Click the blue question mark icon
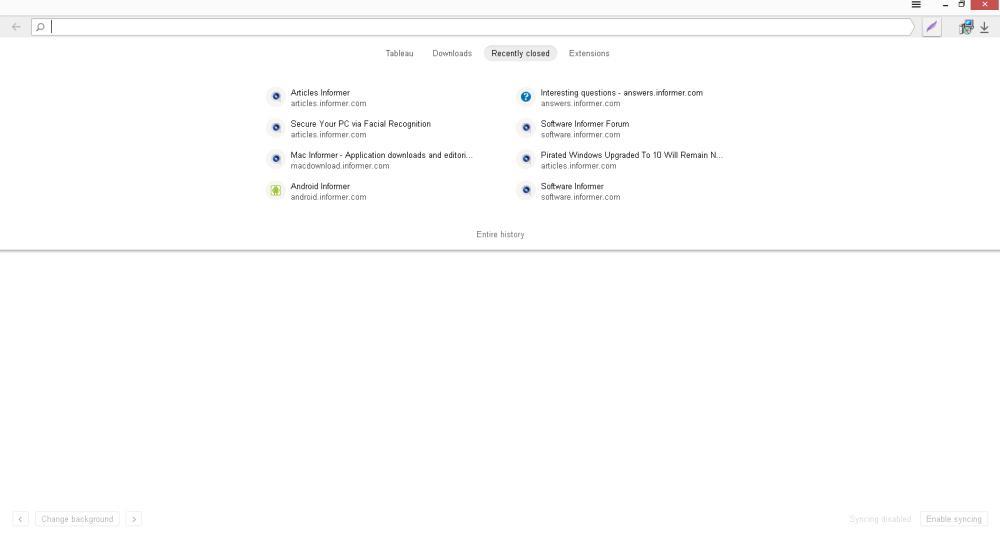 [526, 97]
